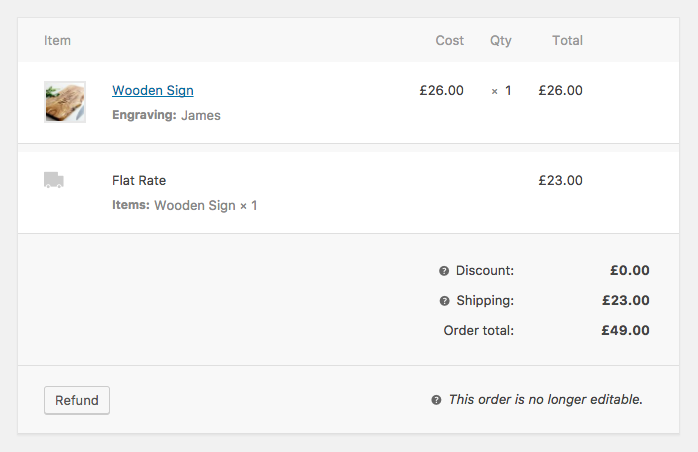Image resolution: width=698 pixels, height=452 pixels.
Task: Open the Wooden Sign product link
Action: coord(153,91)
